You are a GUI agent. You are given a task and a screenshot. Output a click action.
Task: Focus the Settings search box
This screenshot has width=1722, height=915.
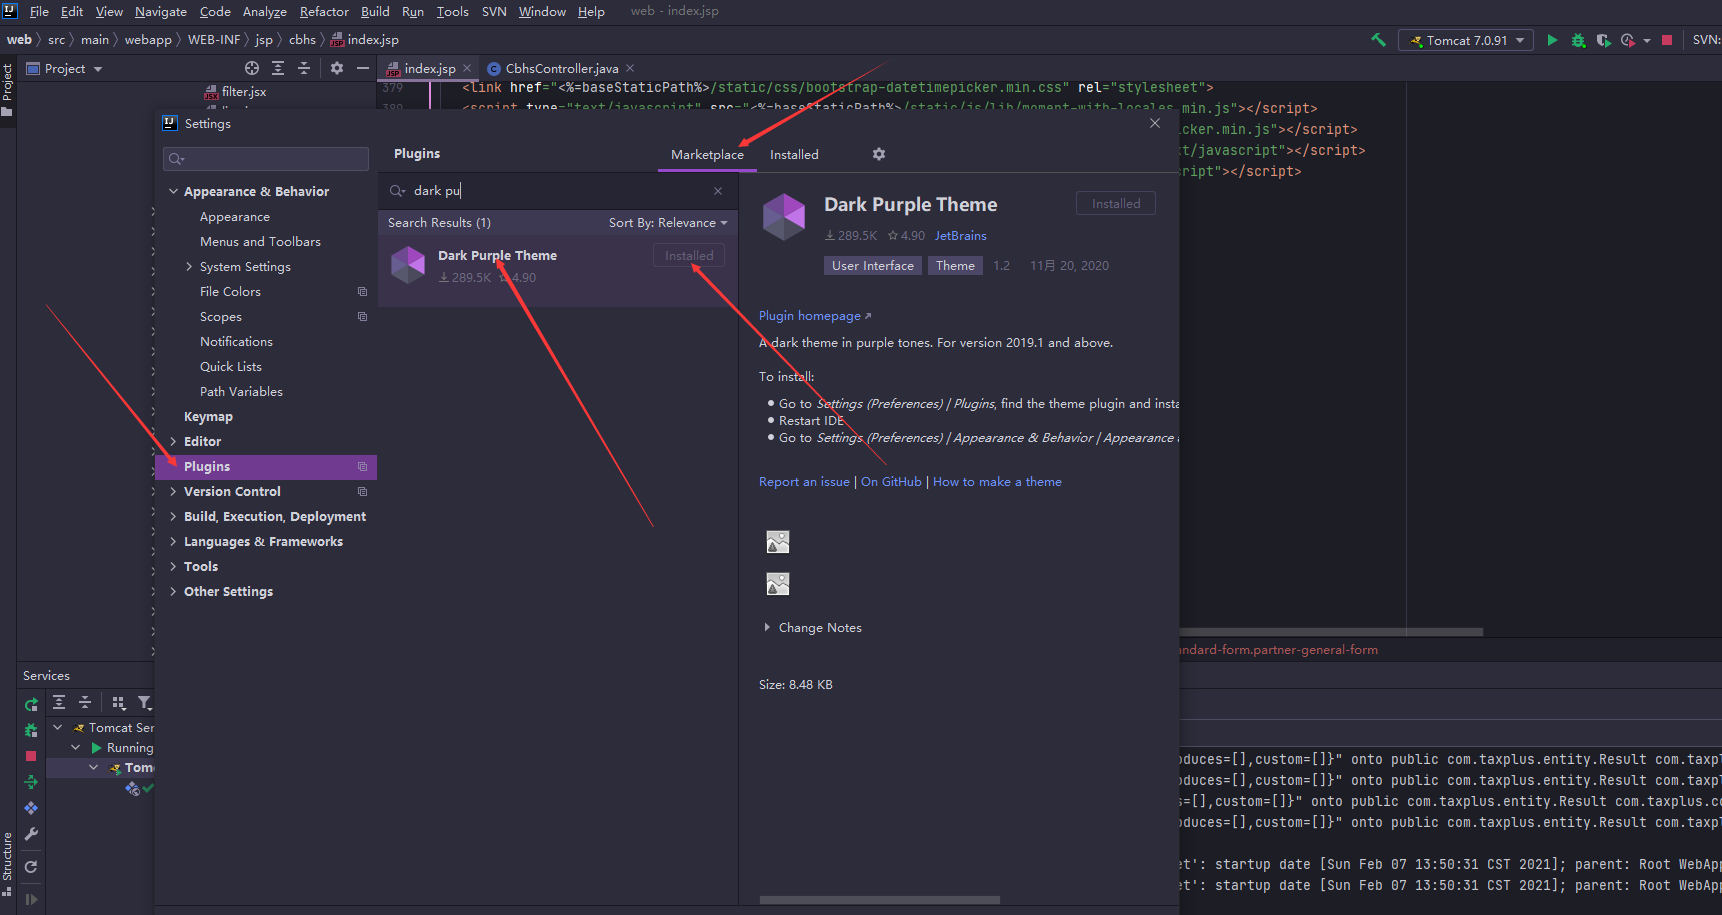tap(266, 159)
